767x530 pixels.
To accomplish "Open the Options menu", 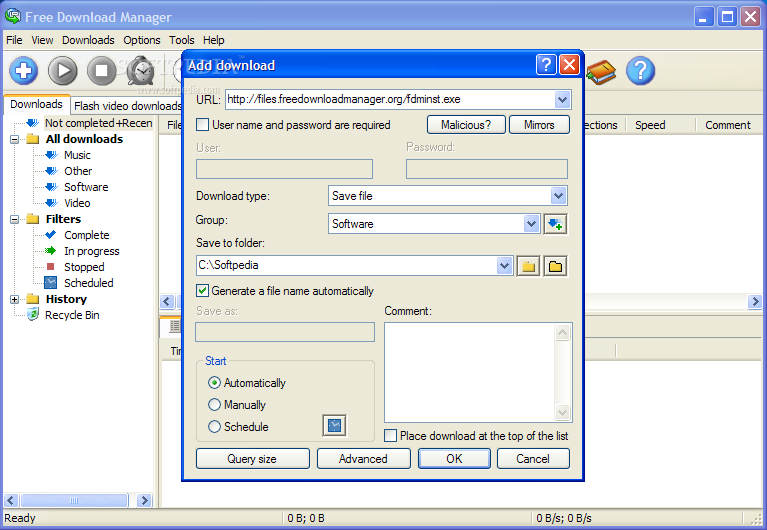I will point(141,40).
